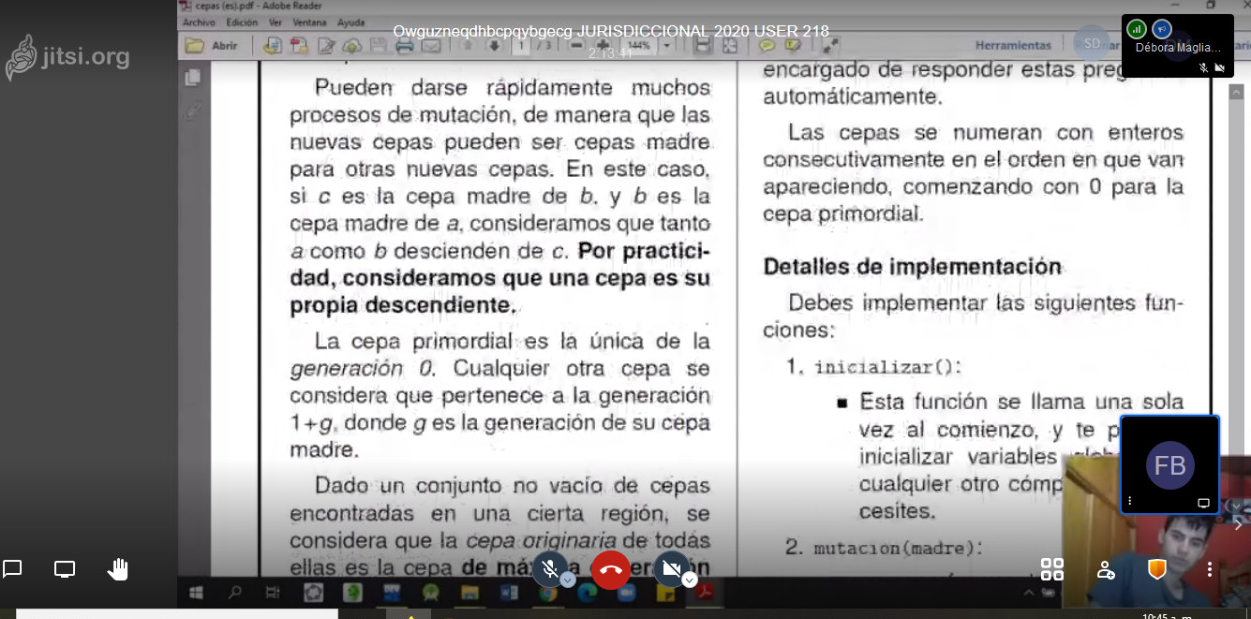Click the Windows Start button
The height and width of the screenshot is (619, 1251).
(196, 593)
